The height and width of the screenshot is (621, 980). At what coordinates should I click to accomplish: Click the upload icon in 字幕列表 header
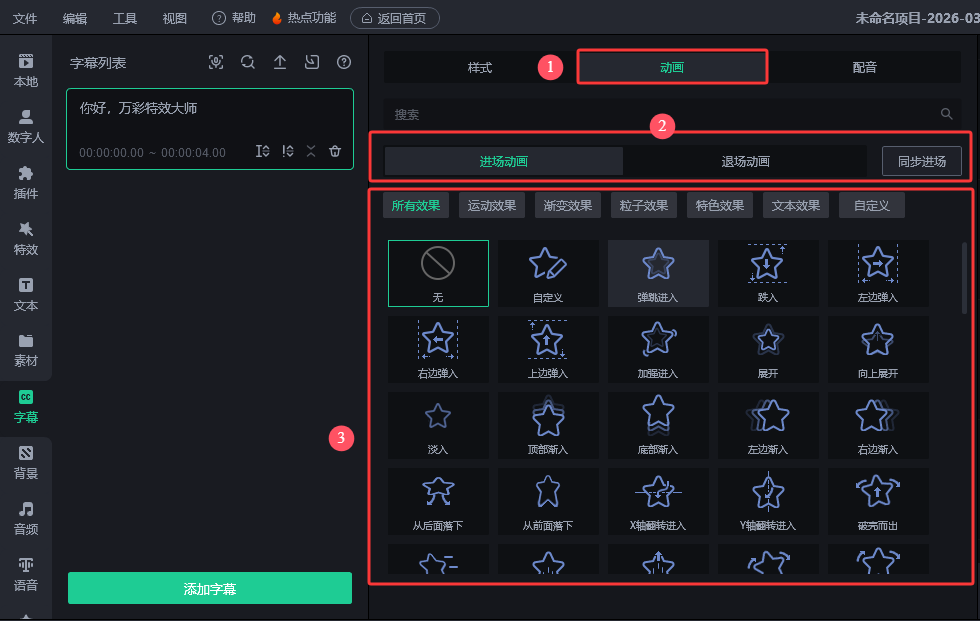[x=280, y=62]
